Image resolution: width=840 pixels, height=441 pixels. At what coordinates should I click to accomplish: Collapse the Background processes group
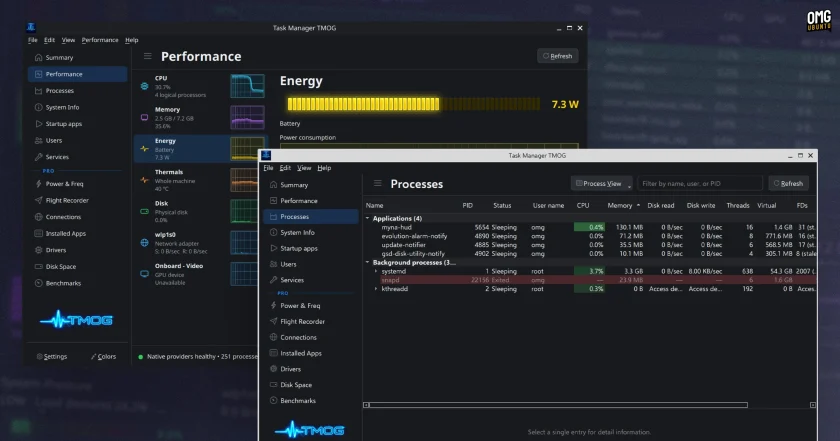click(368, 263)
